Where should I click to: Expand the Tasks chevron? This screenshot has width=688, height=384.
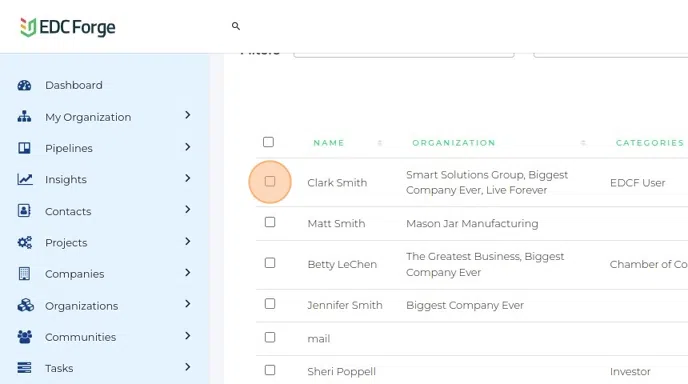pyautogui.click(x=188, y=367)
